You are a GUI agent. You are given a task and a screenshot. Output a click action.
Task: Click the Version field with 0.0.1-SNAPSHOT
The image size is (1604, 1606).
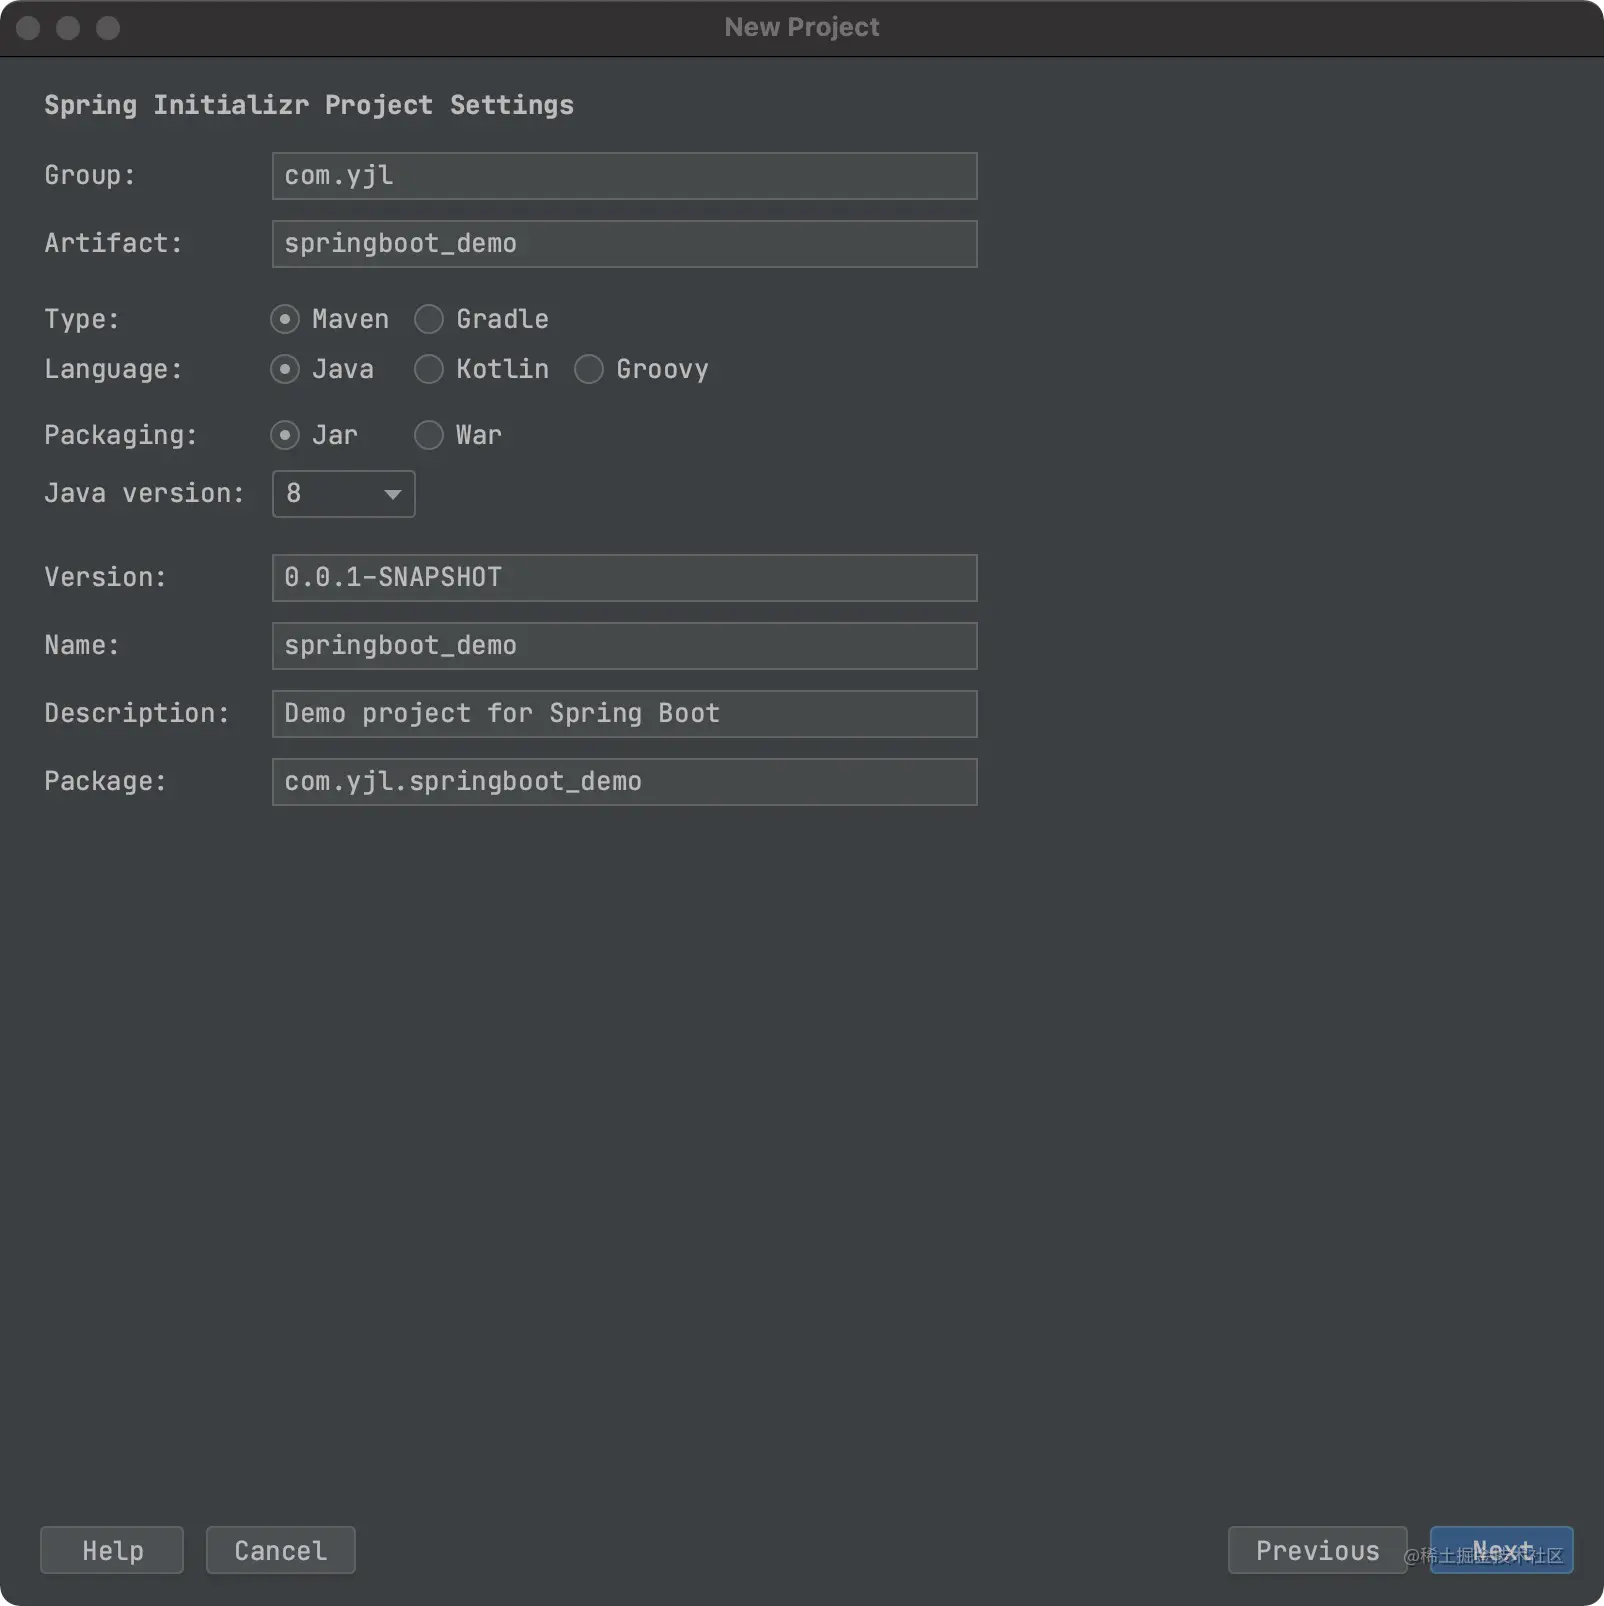click(624, 578)
